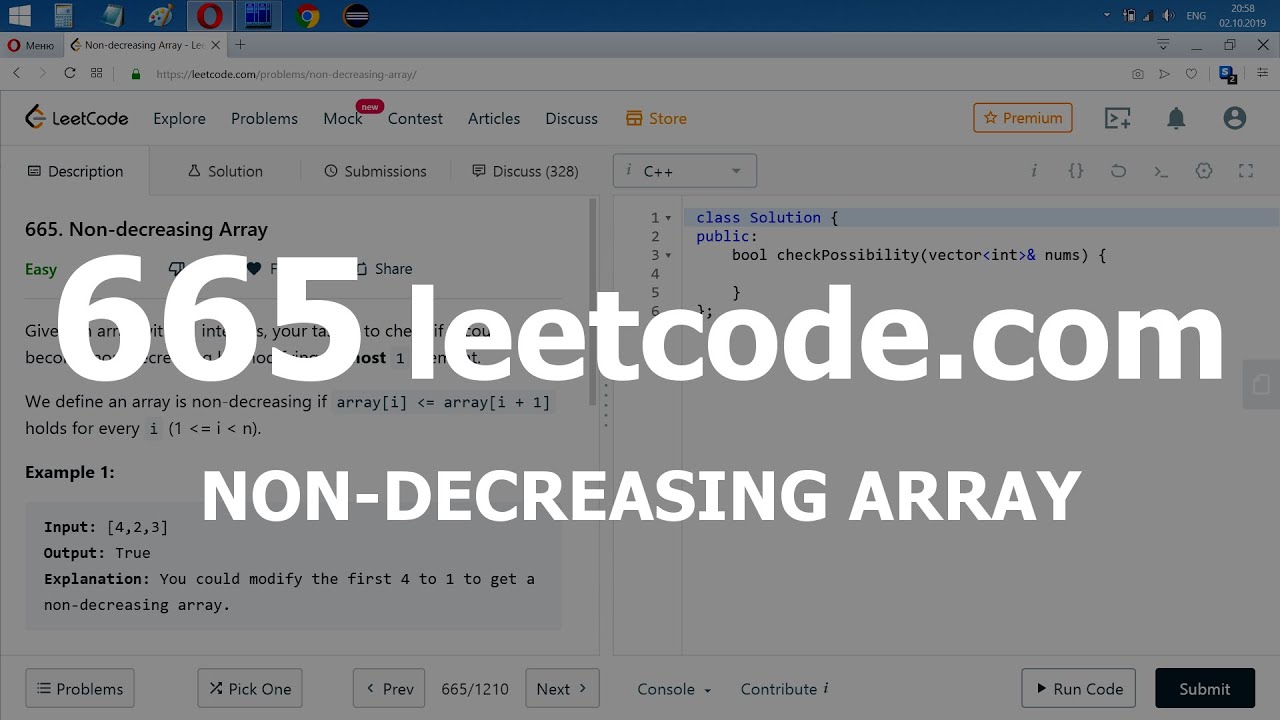Viewport: 1280px width, 720px height.
Task: Switch to the Description tab
Action: 75,171
